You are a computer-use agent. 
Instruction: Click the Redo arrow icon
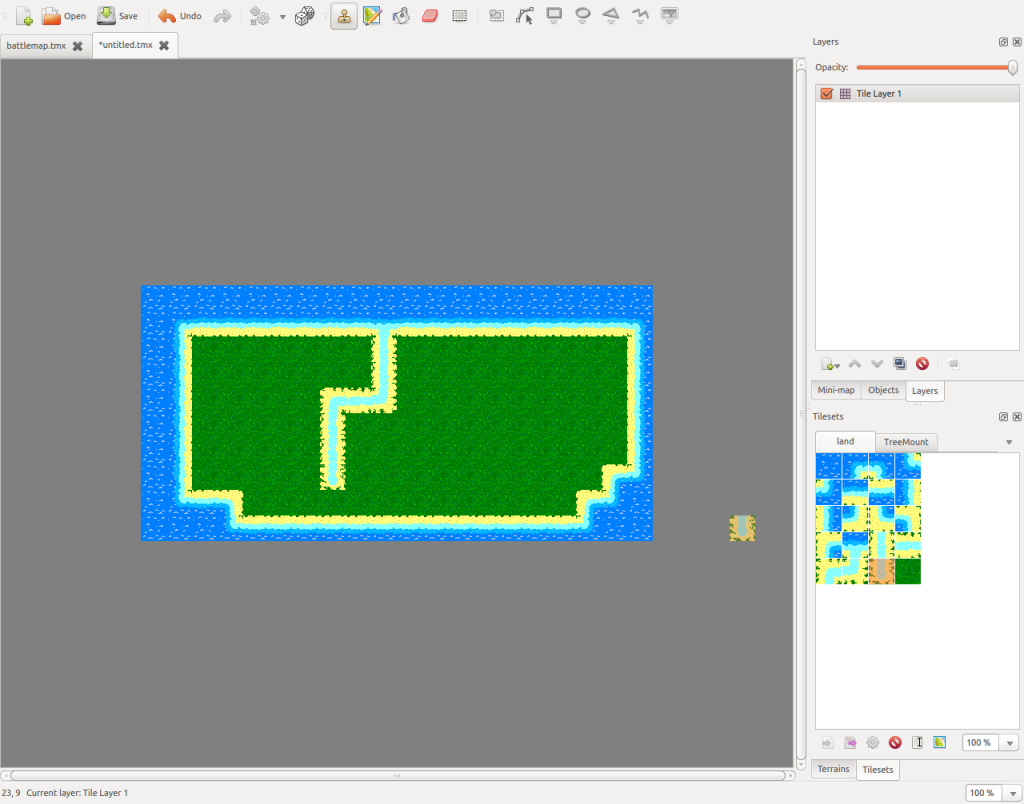pyautogui.click(x=223, y=16)
